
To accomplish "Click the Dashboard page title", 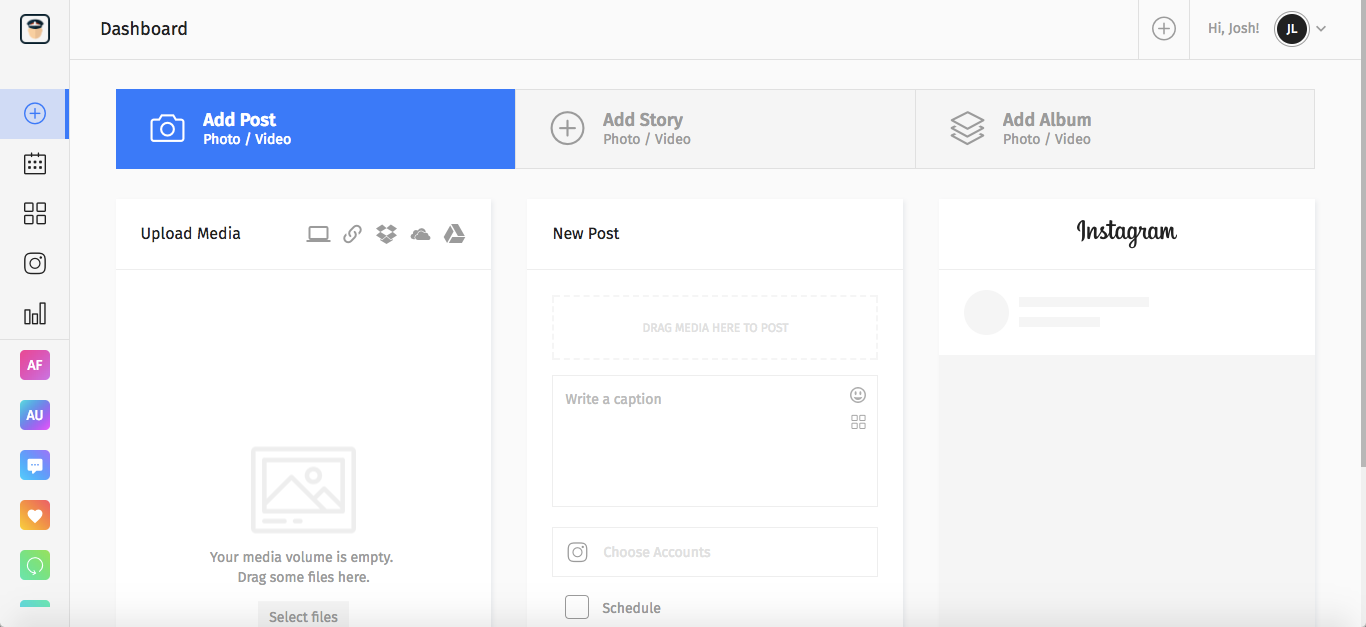I will [144, 29].
